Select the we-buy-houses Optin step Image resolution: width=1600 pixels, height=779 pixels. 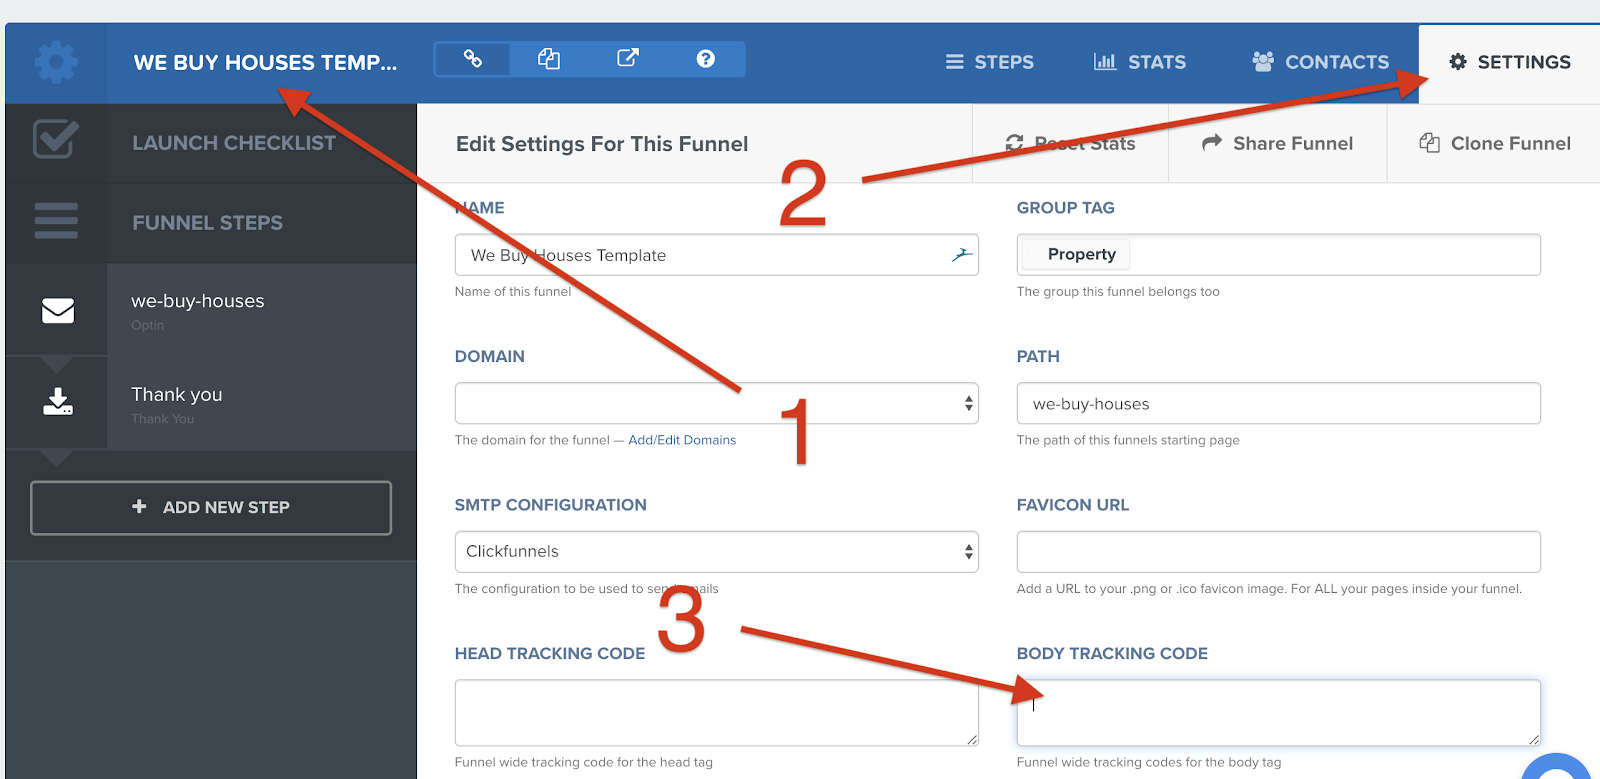pos(211,310)
